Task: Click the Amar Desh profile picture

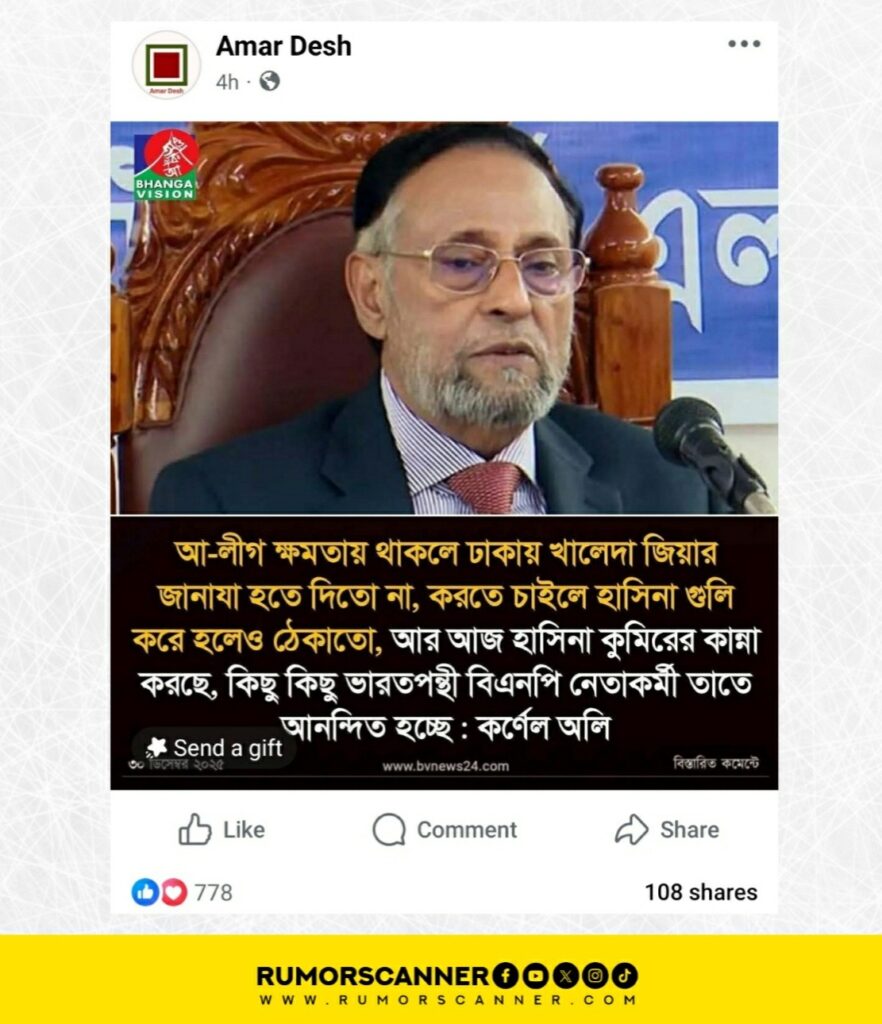Action: [x=166, y=65]
